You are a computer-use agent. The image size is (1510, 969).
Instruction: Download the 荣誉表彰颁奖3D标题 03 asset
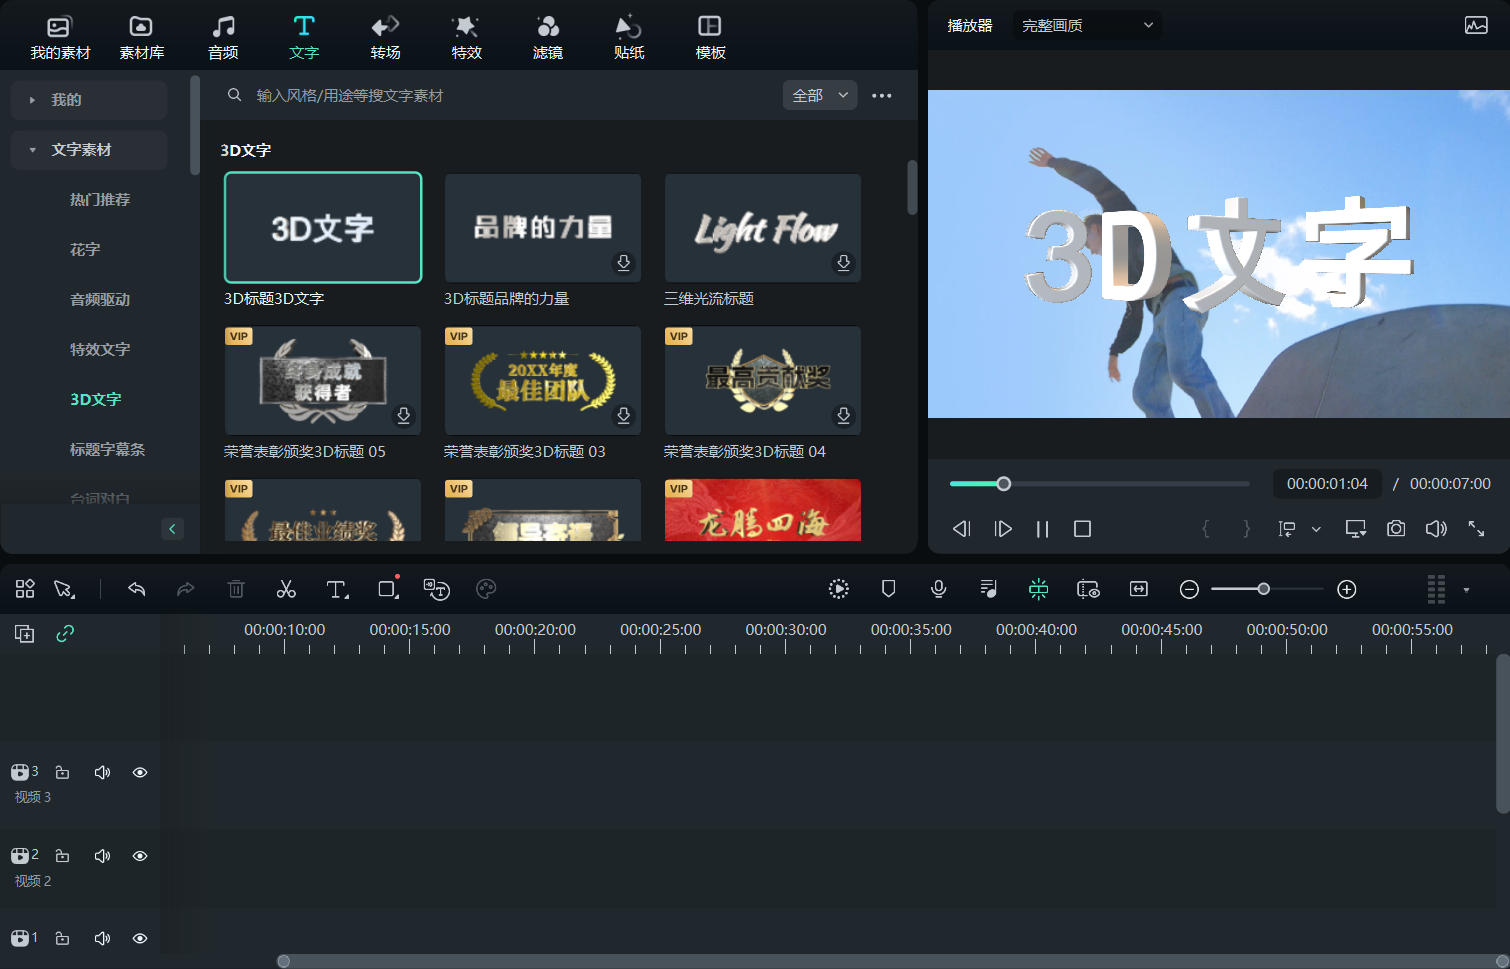coord(623,416)
